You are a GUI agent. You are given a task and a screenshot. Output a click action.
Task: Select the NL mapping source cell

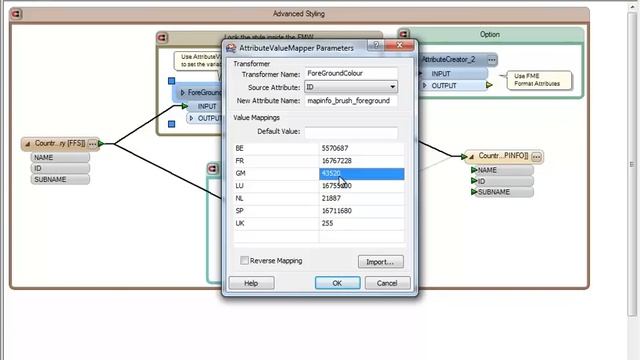(x=276, y=198)
